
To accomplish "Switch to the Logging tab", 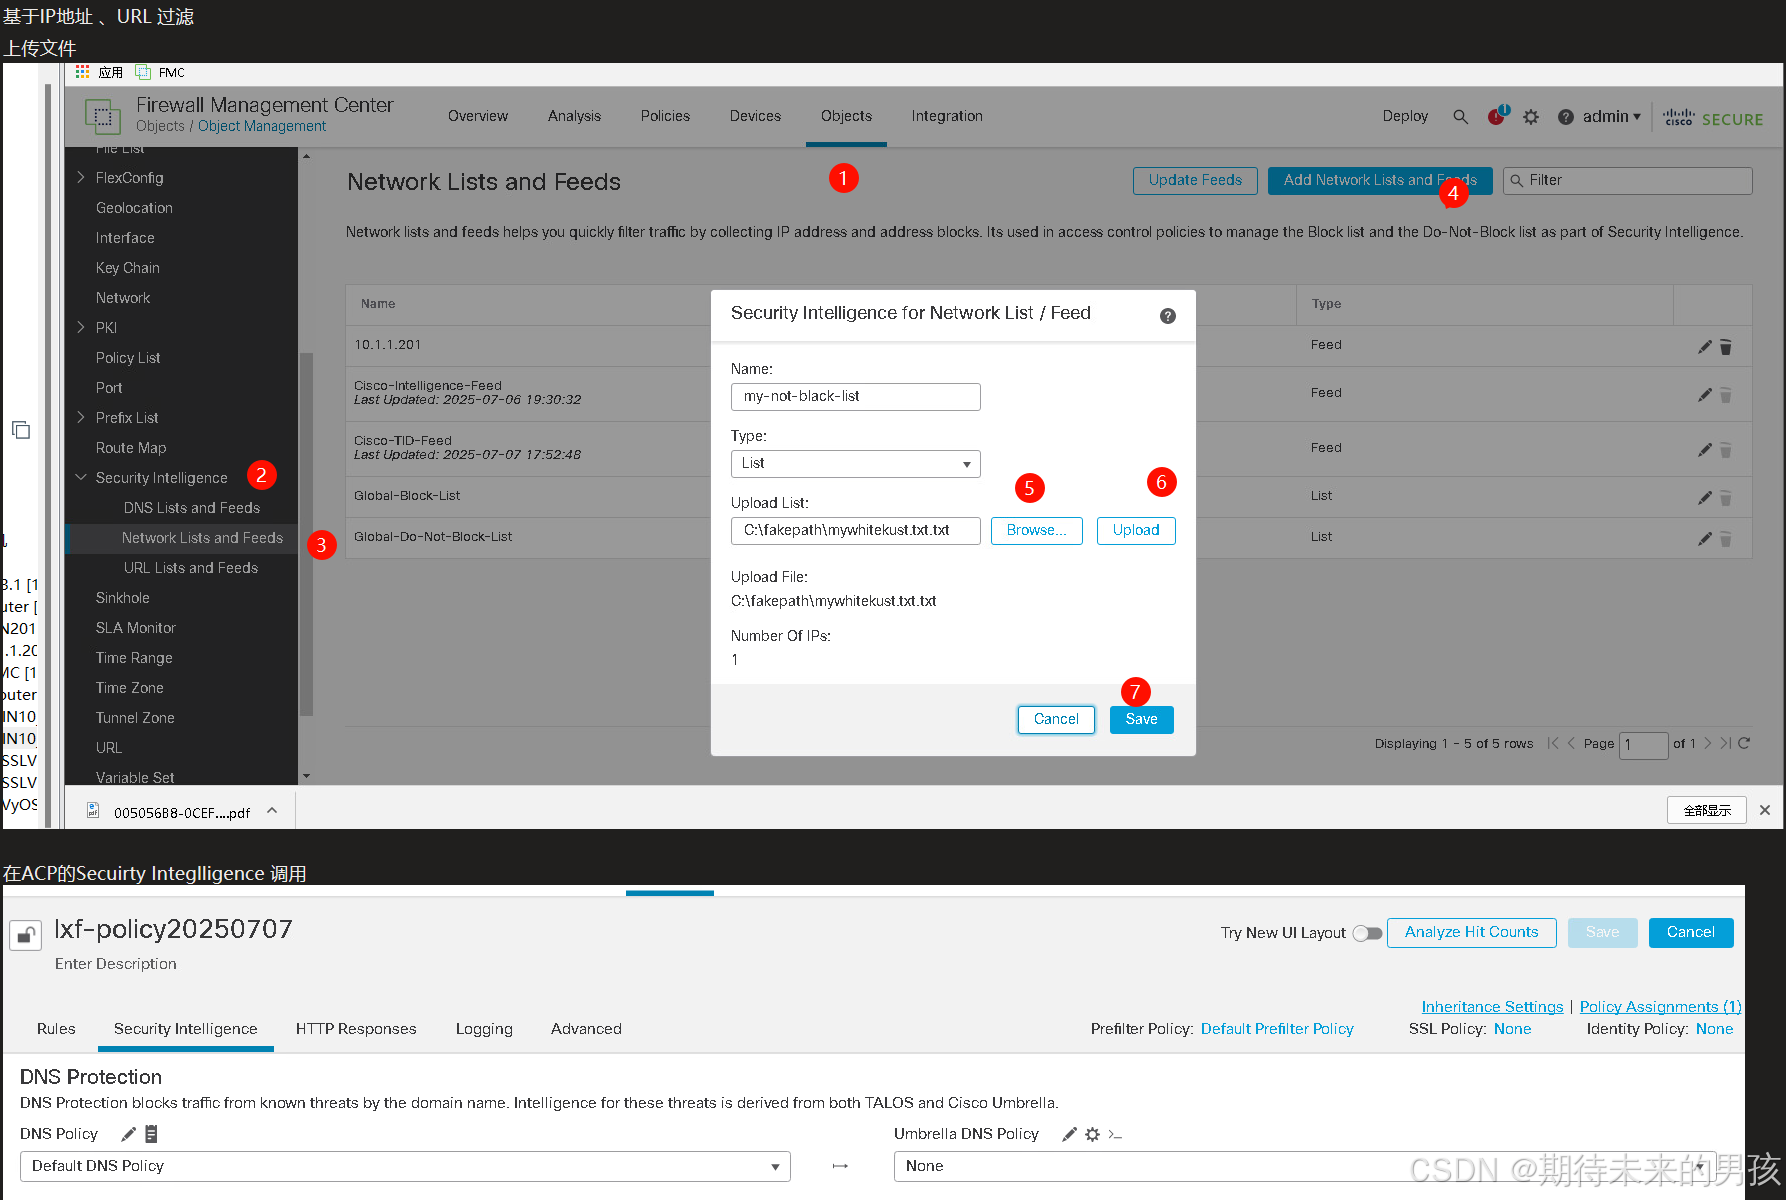I will point(484,1029).
